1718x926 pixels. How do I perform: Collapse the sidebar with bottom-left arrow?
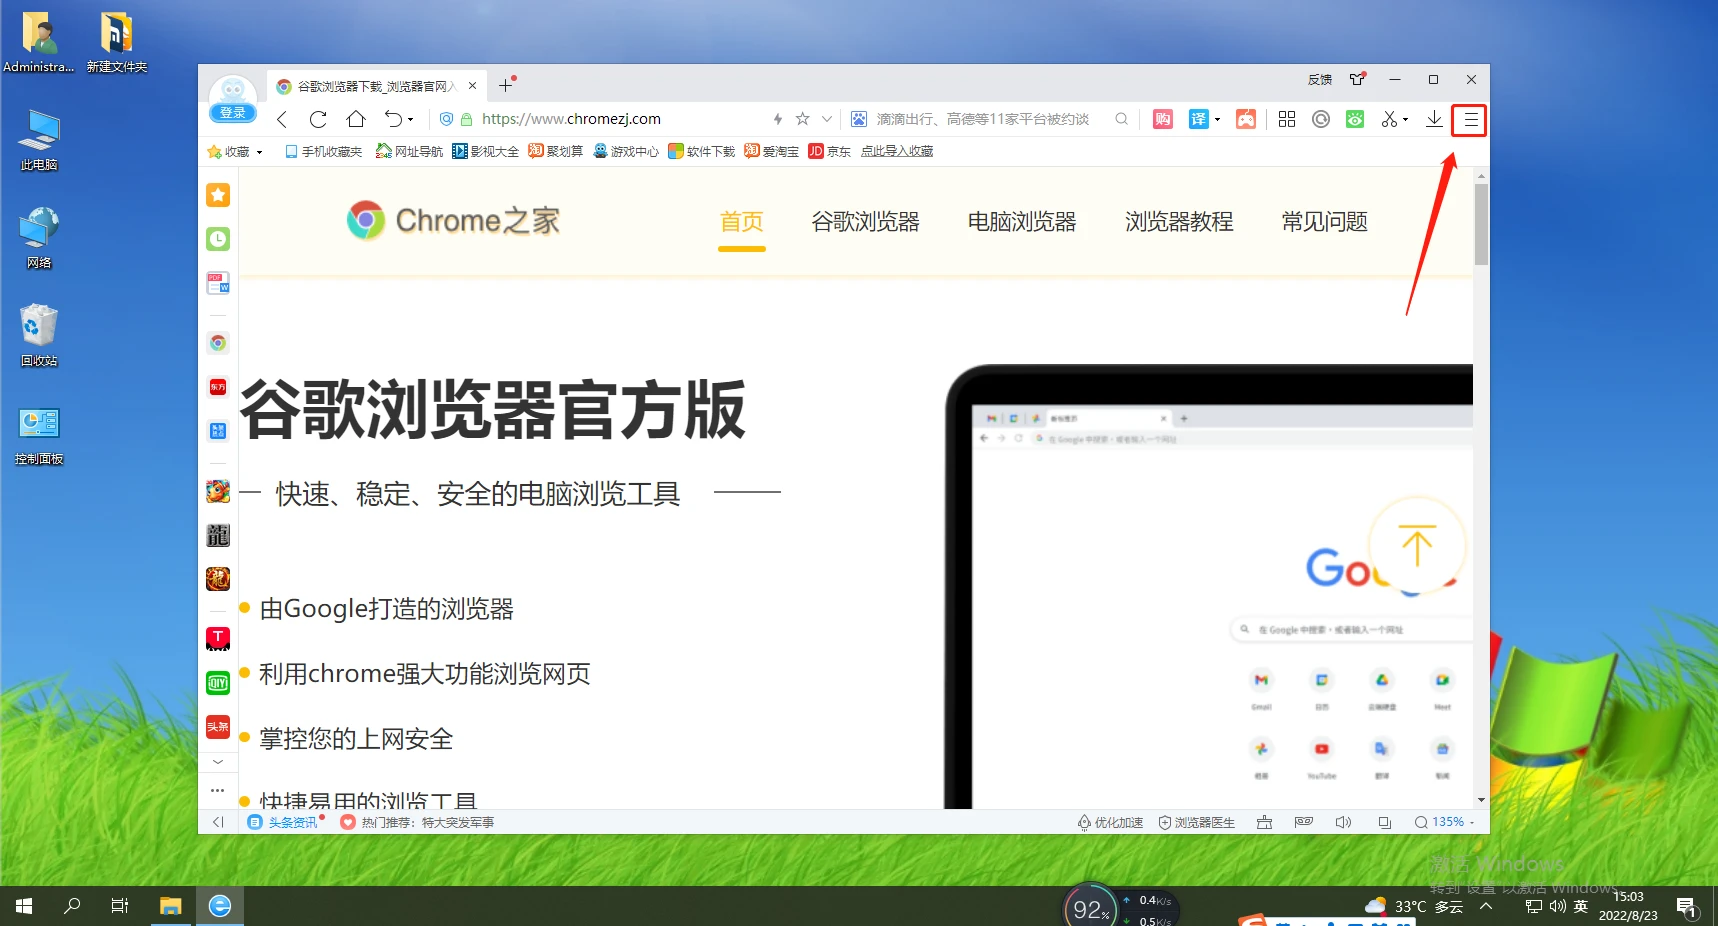(x=218, y=822)
